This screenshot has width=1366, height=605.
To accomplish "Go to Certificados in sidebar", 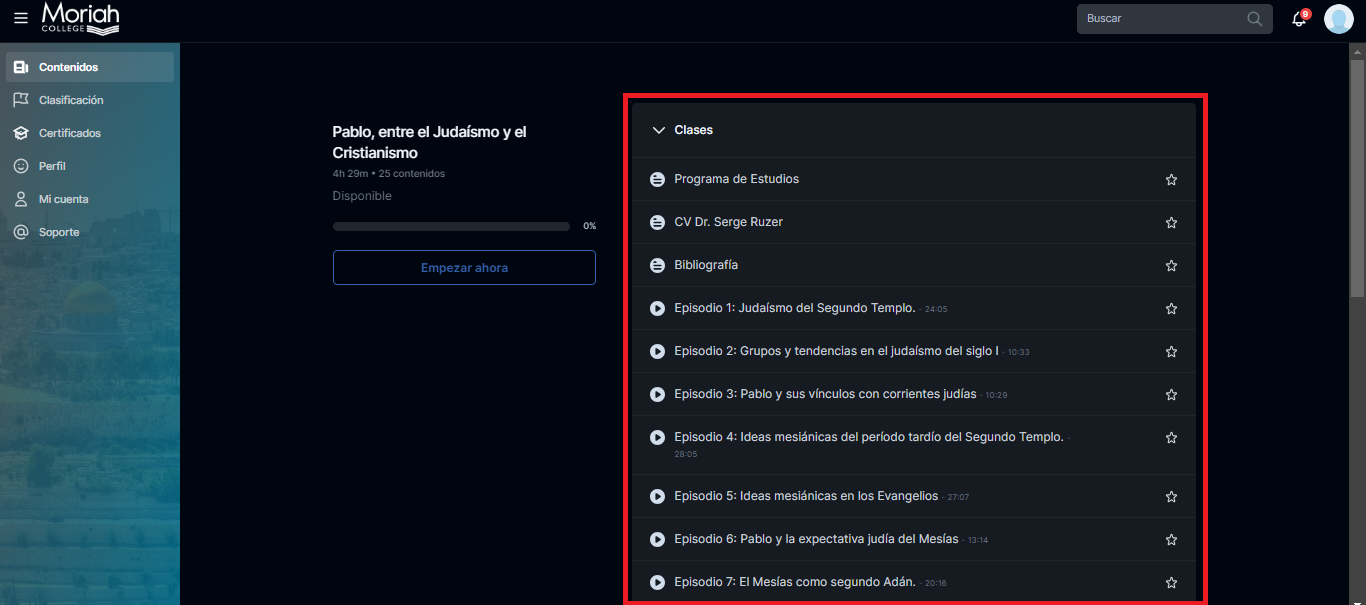I will pos(70,133).
